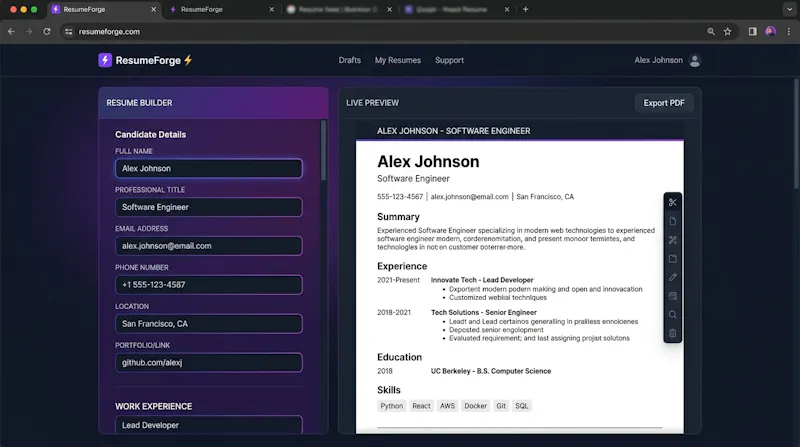Click the magnifier icon in preview toolbar
The image size is (800, 447).
(672, 315)
